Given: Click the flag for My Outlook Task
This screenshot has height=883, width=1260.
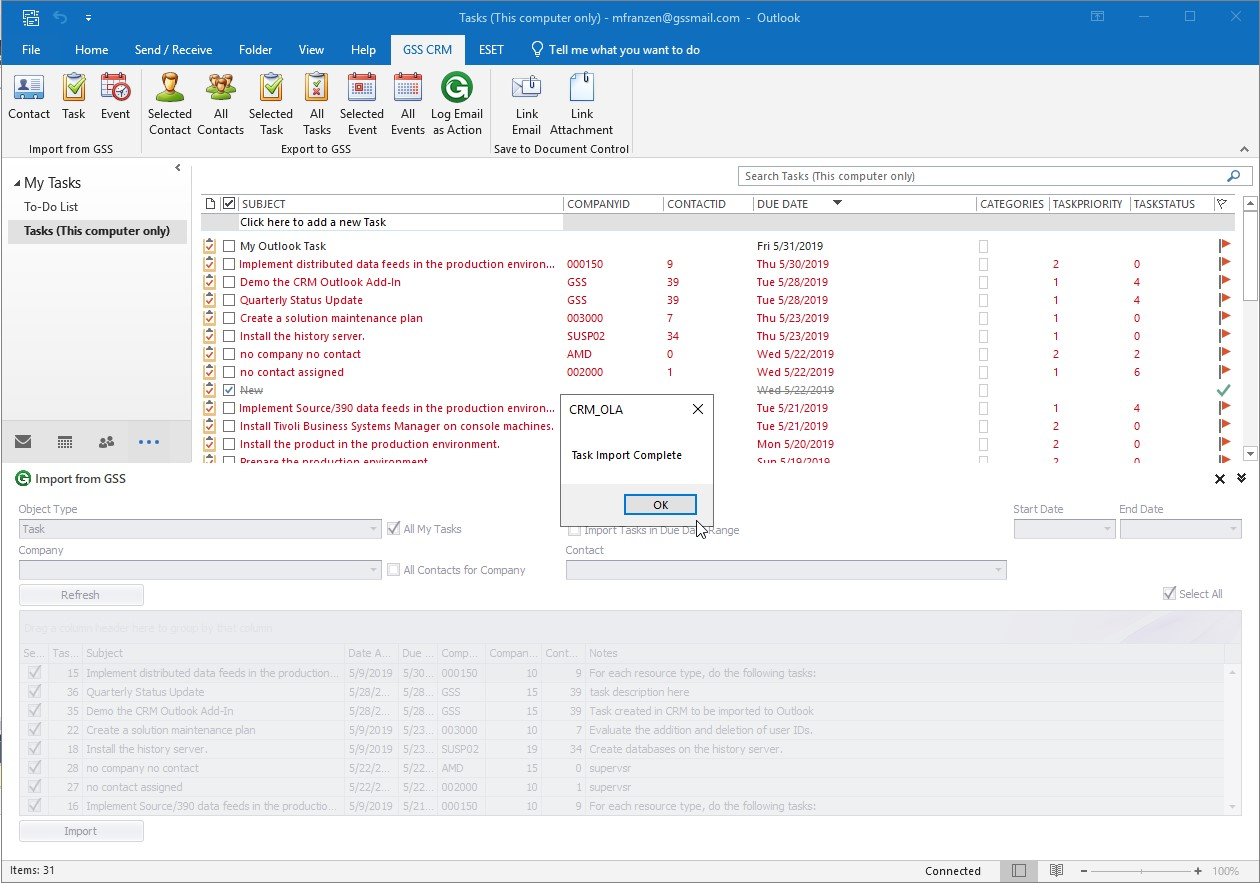Looking at the screenshot, I should [1224, 245].
